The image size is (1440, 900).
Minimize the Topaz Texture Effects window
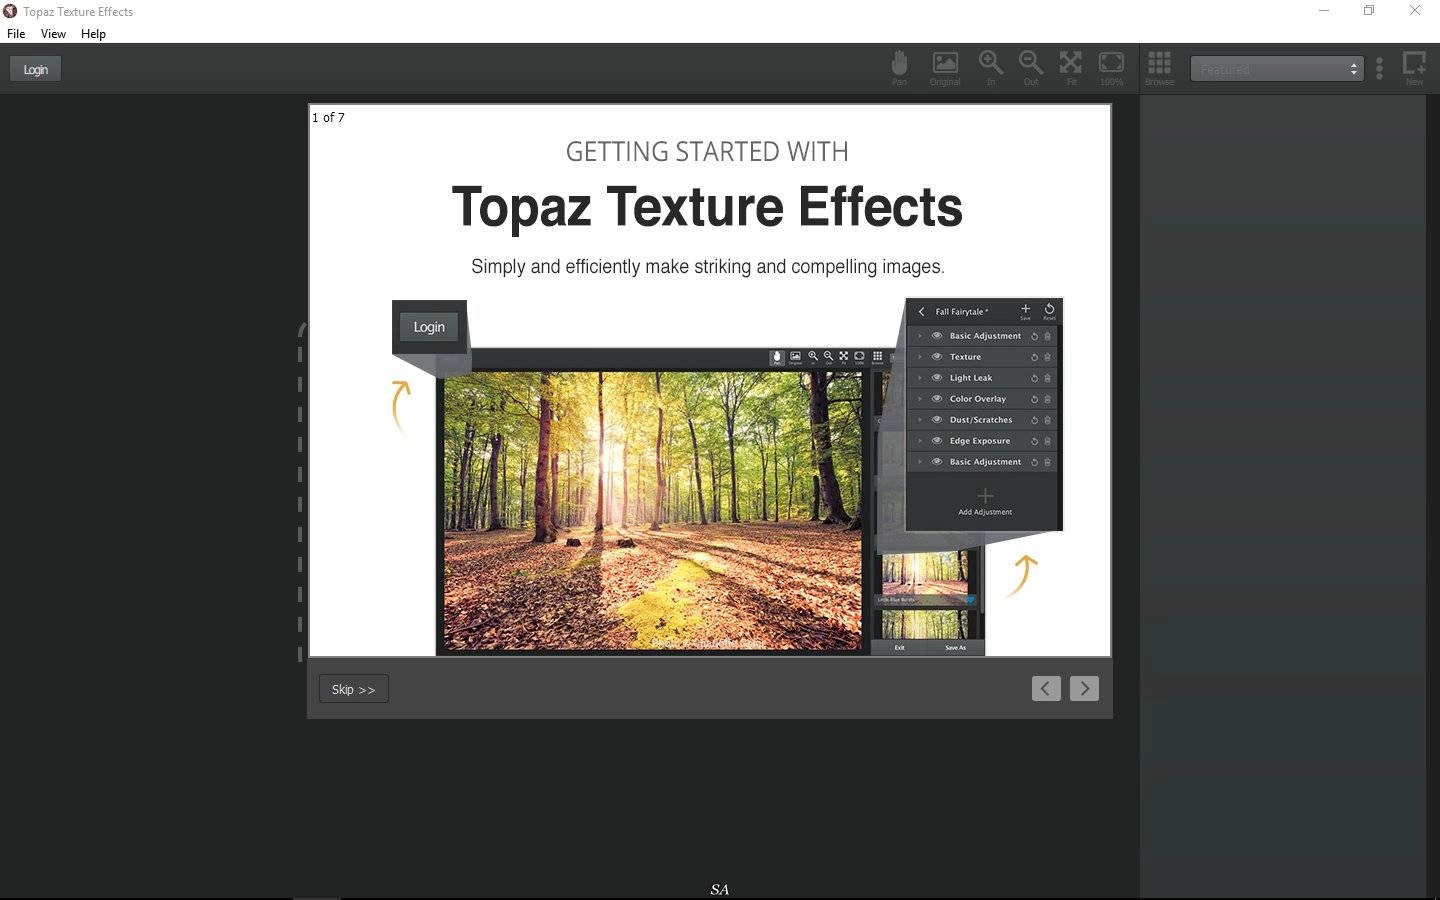tap(1324, 11)
